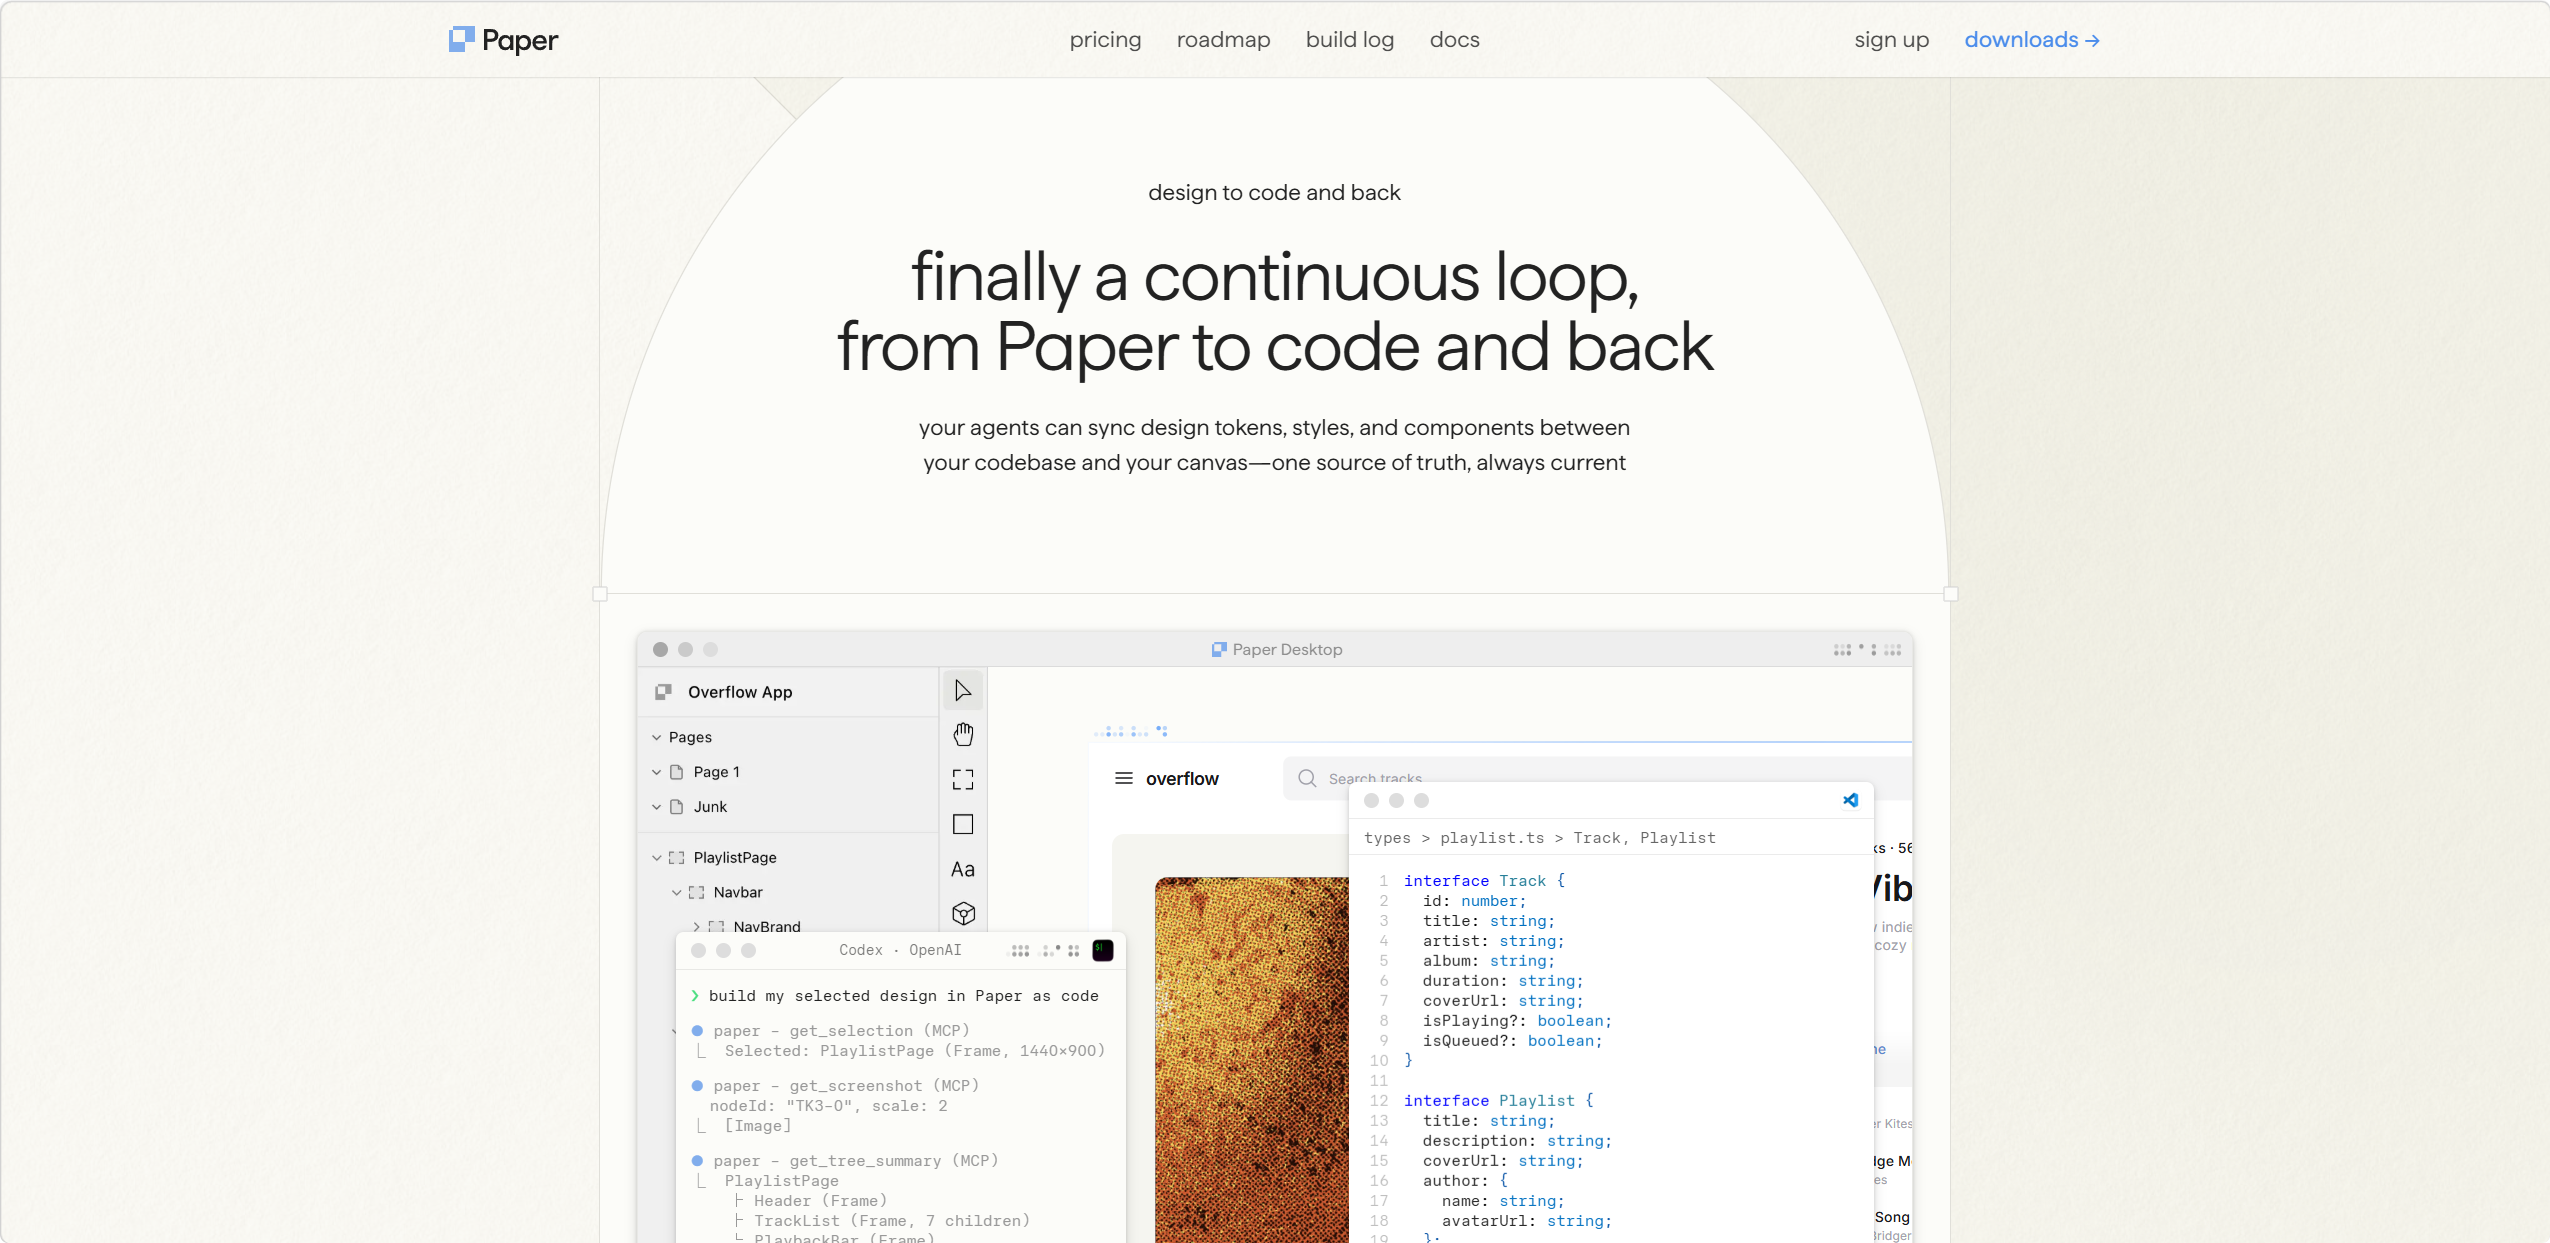Screen dimensions: 2550x1243
Task: Click the hamburger menu beside overflow
Action: pos(1124,778)
